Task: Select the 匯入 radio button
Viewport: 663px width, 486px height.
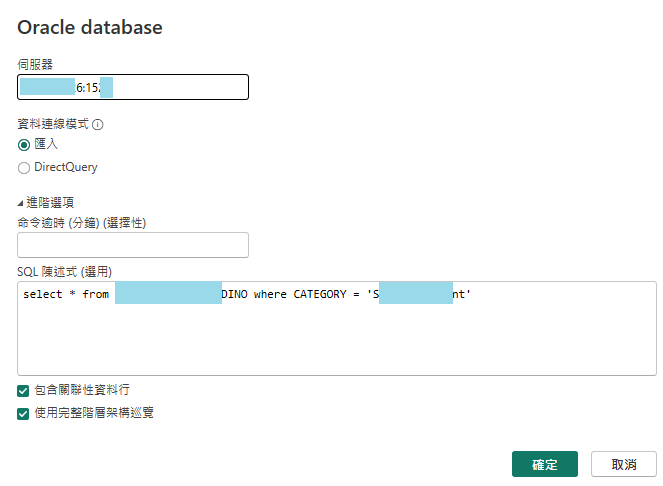Action: click(x=24, y=145)
